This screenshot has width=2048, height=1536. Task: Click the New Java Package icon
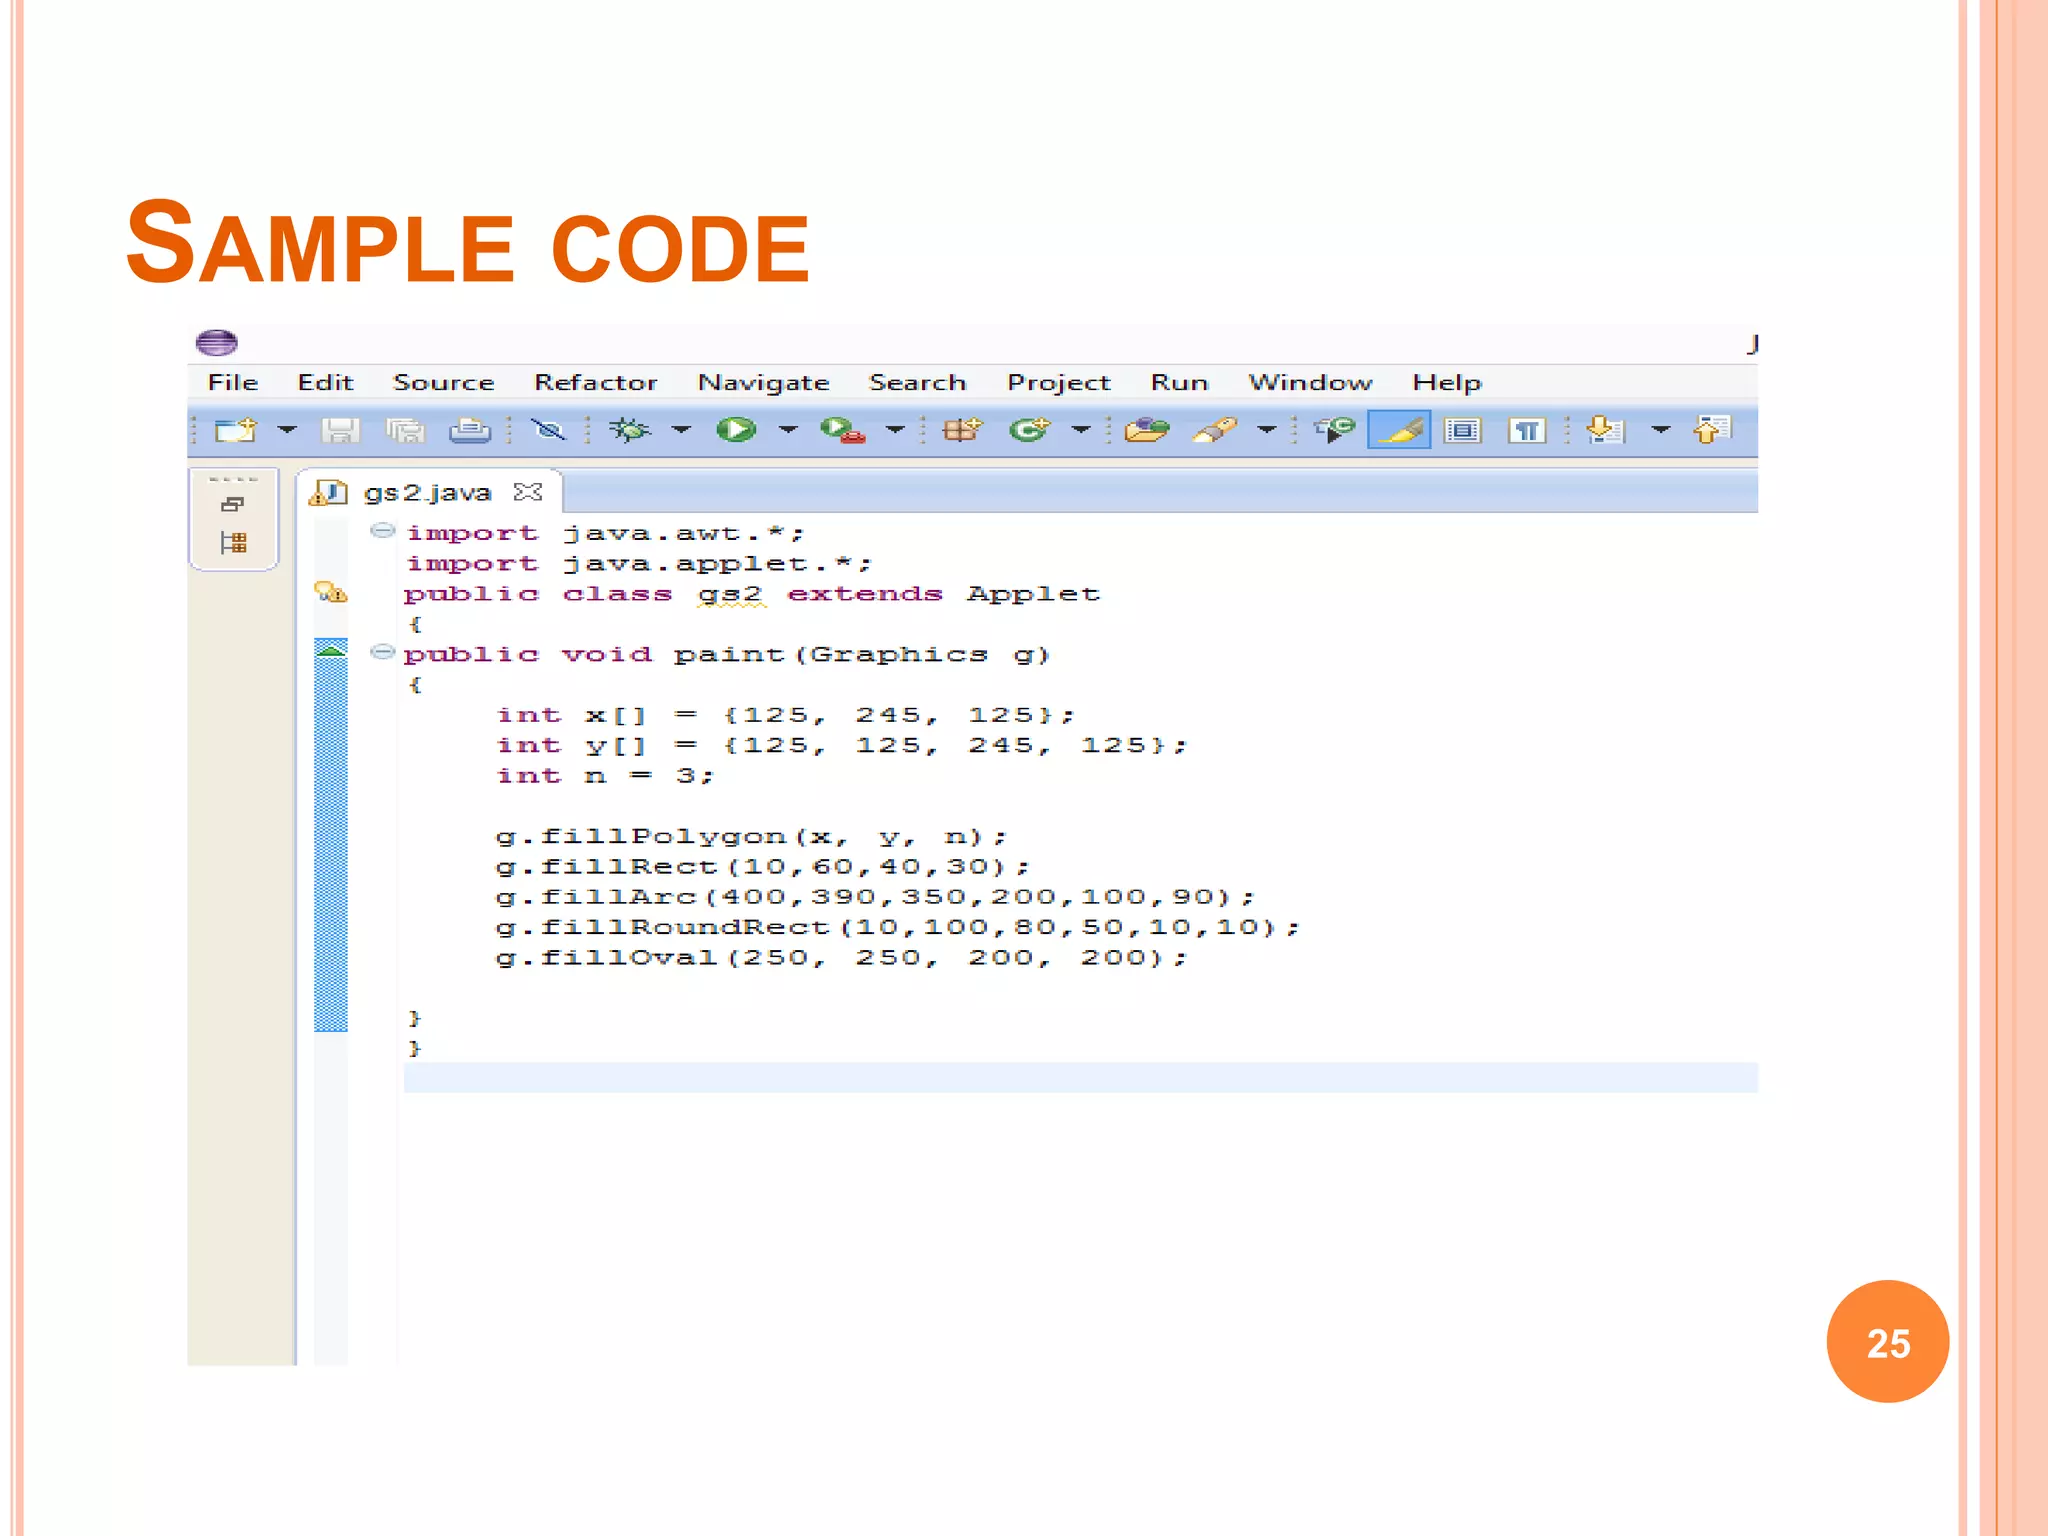(x=962, y=430)
